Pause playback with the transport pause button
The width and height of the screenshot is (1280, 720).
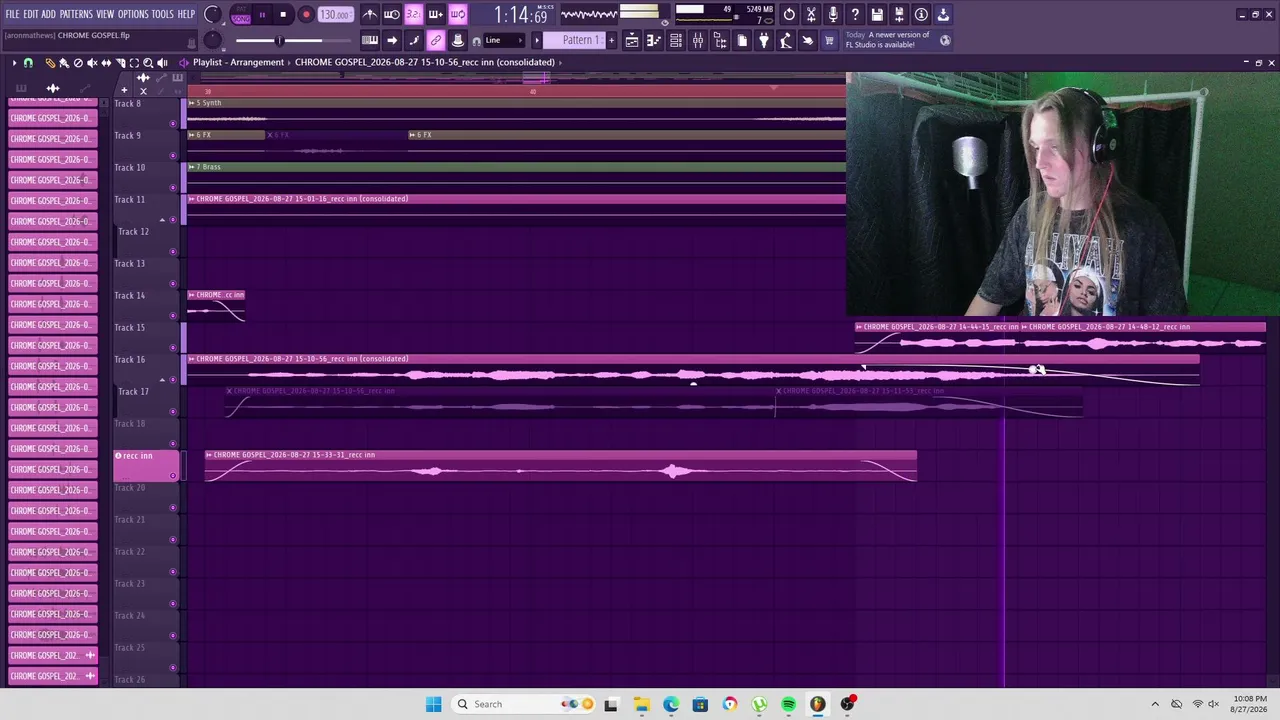262,15
